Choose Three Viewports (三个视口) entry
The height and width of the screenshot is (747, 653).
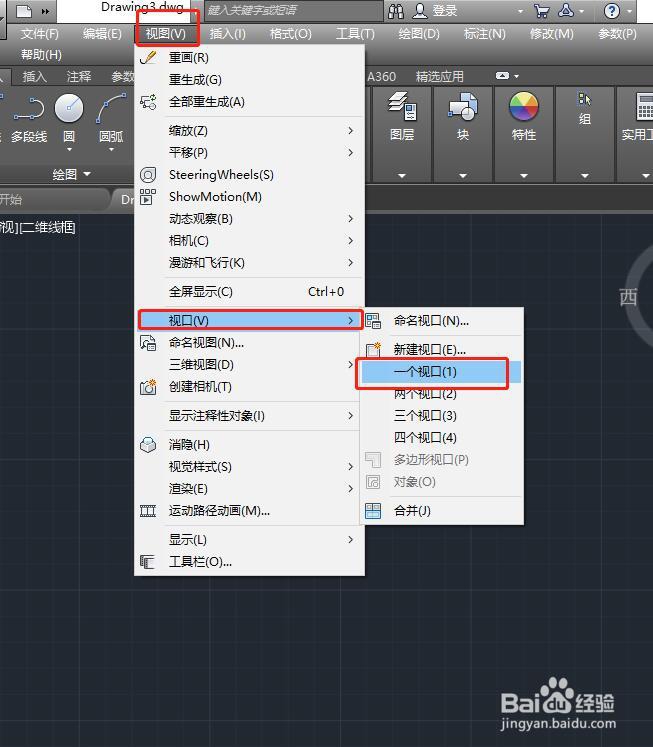(441, 416)
